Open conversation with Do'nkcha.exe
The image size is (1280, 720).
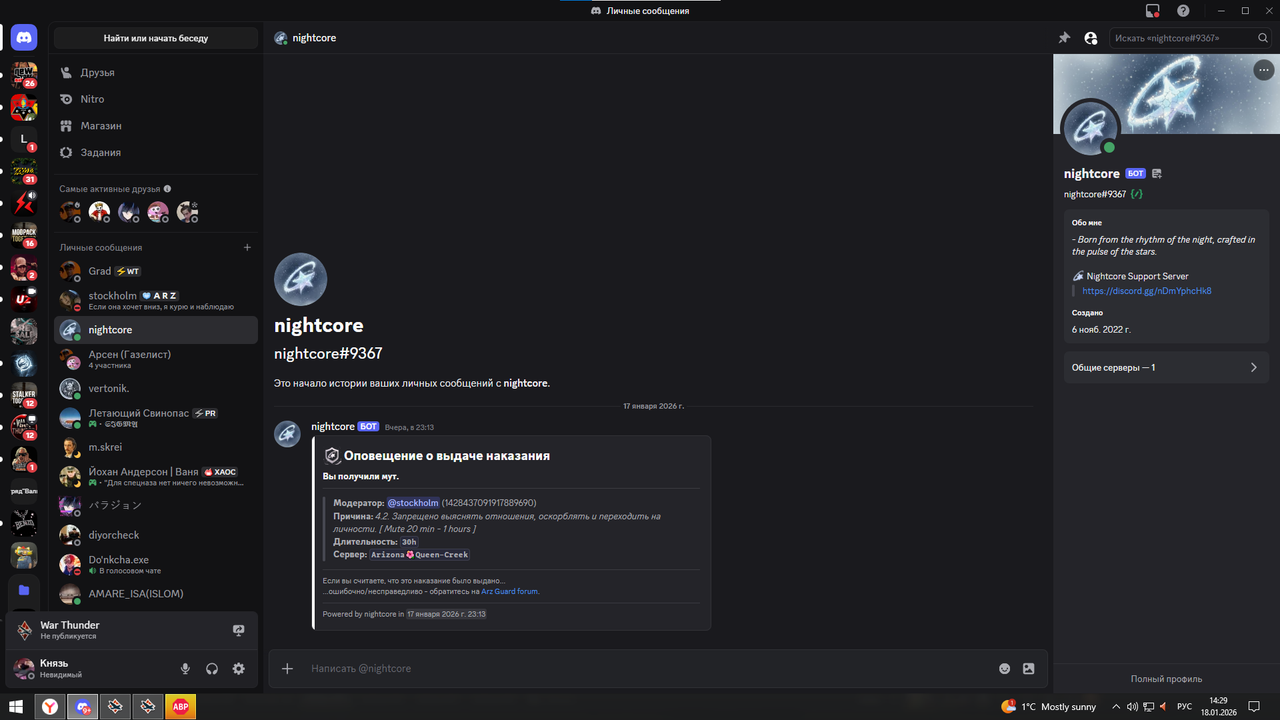pos(155,564)
